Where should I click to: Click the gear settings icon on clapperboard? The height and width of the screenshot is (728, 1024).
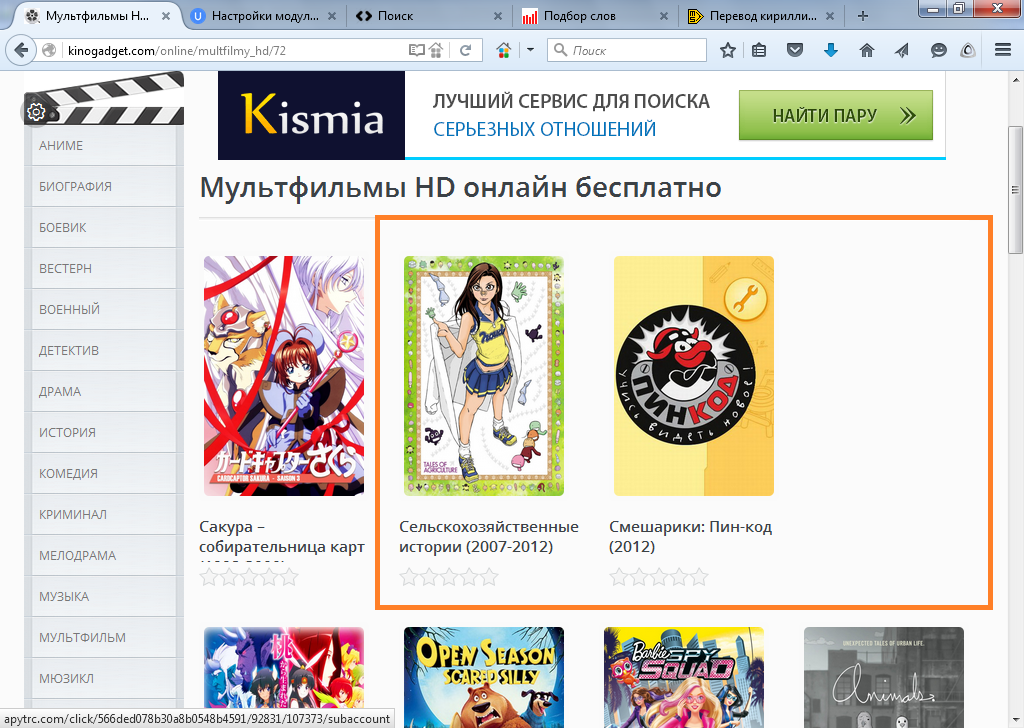tap(36, 112)
